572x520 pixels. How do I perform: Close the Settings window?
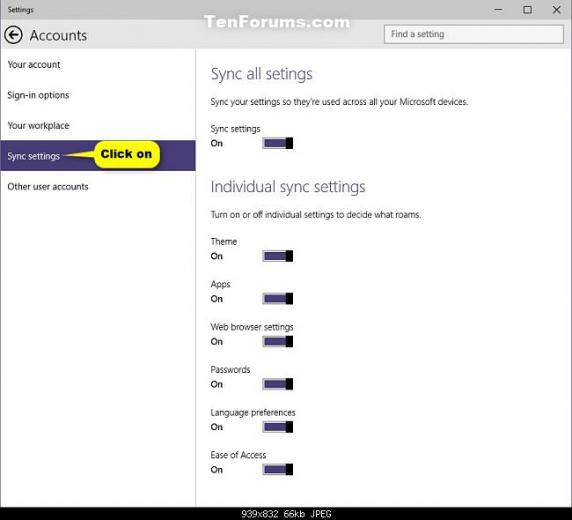[556, 10]
